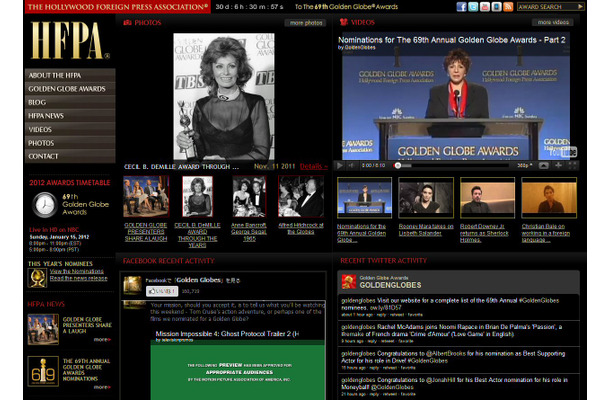610x400 pixels.
Task: Open the orange RSS feed icon
Action: [x=508, y=7]
